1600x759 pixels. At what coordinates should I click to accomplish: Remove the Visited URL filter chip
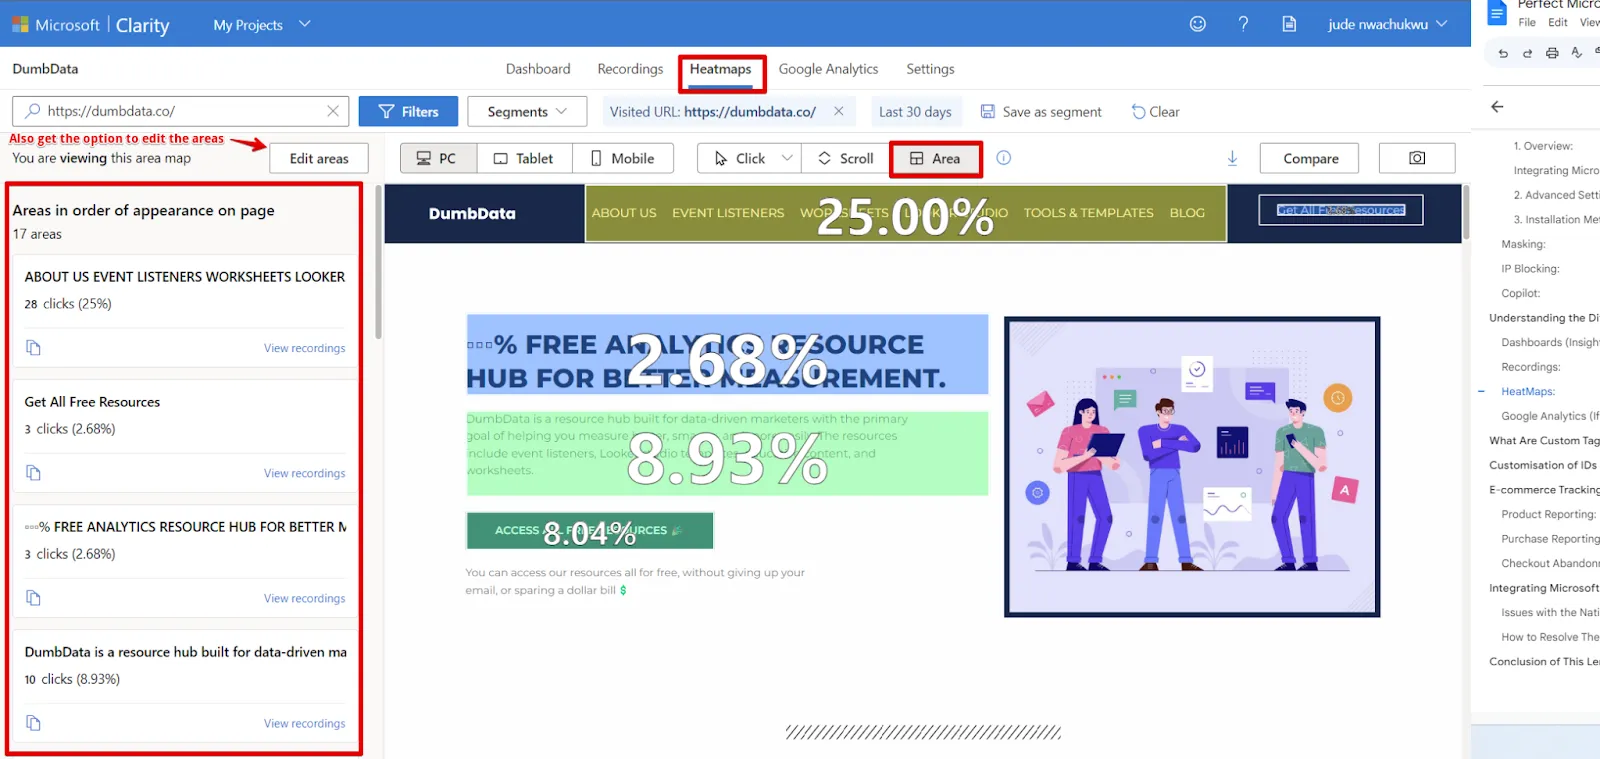pyautogui.click(x=838, y=111)
